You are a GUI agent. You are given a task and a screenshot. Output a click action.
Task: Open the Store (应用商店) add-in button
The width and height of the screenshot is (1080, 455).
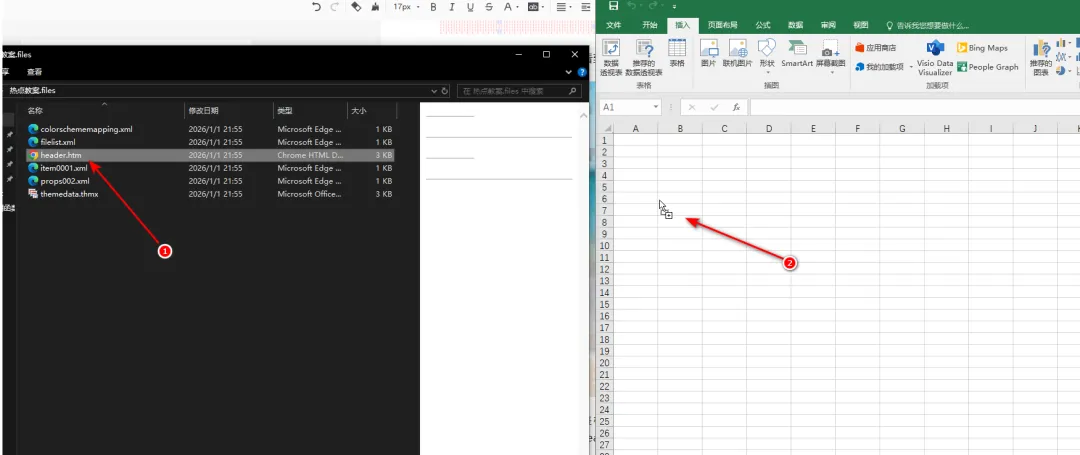(x=875, y=47)
